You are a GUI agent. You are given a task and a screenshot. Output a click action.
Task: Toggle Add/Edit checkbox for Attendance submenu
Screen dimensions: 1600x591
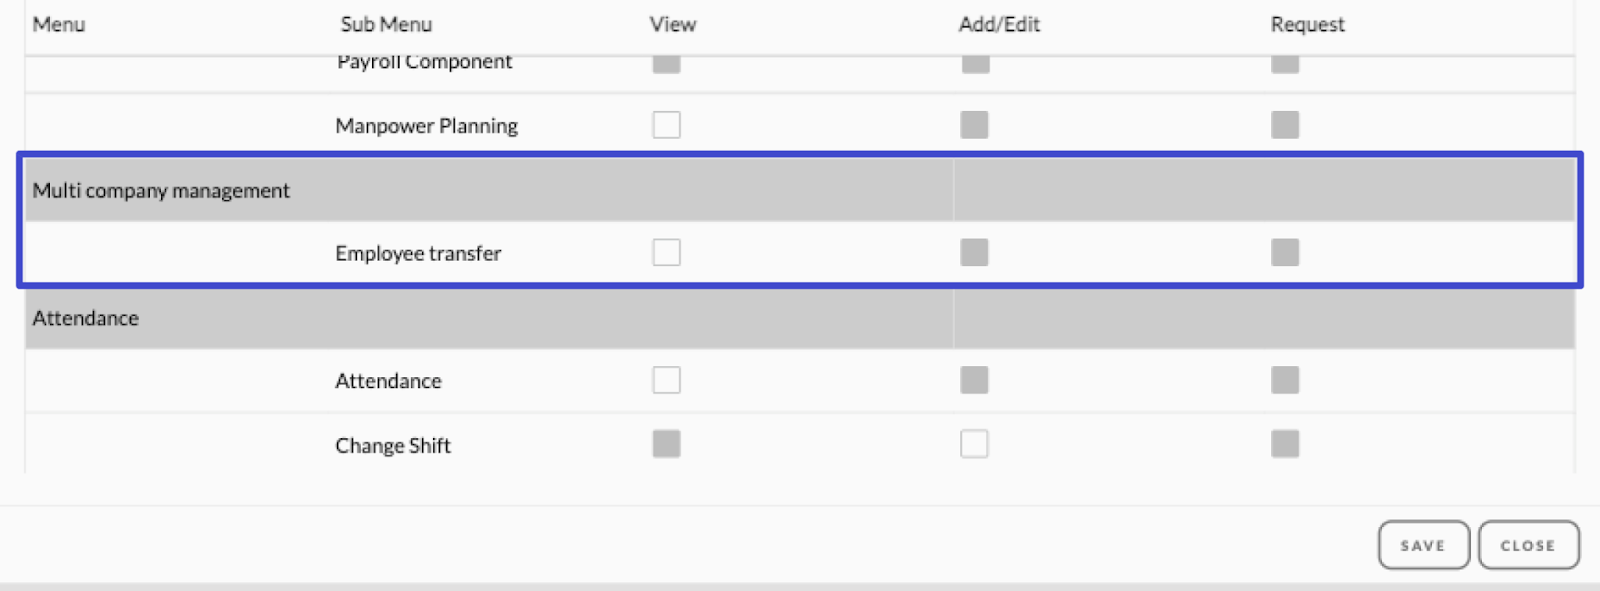click(x=974, y=380)
